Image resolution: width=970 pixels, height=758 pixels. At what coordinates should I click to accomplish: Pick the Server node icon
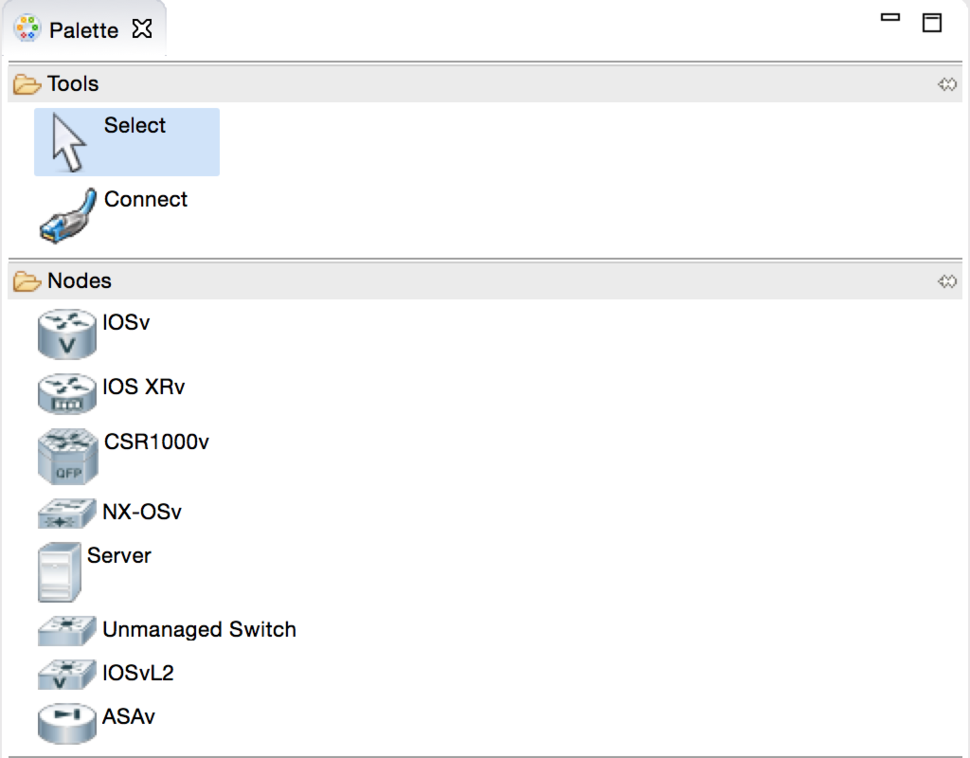click(x=59, y=572)
